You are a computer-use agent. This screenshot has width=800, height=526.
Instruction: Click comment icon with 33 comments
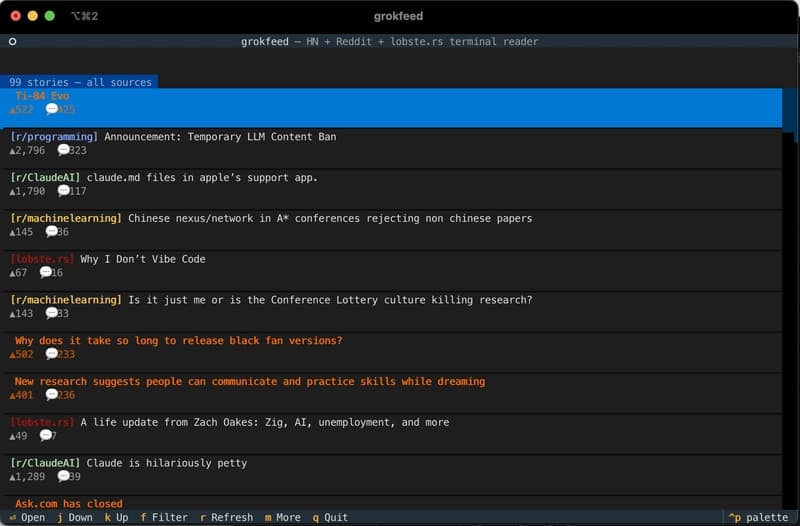tap(52, 313)
